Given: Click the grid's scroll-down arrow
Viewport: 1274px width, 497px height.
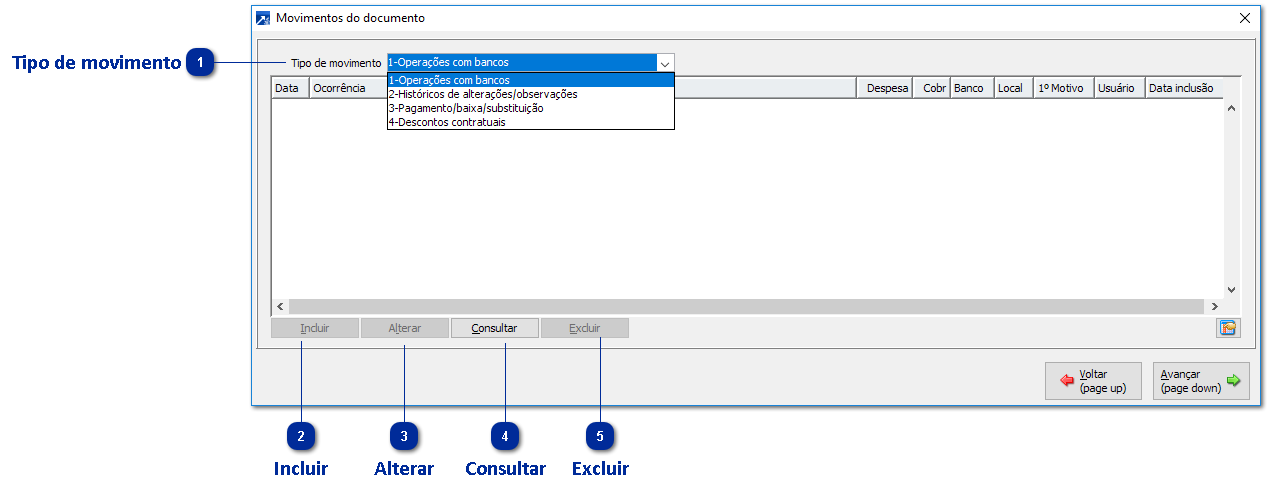Looking at the screenshot, I should [x=1232, y=289].
